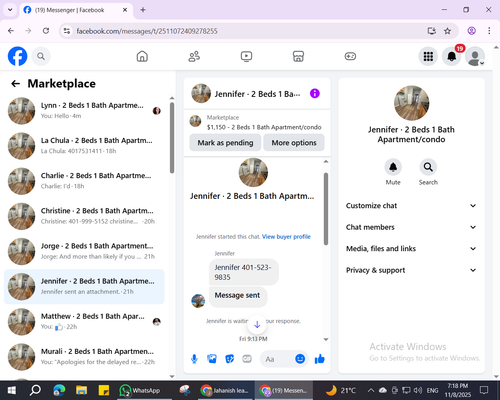
Task: Open La Chula's apartment conversation
Action: pyautogui.click(x=84, y=146)
